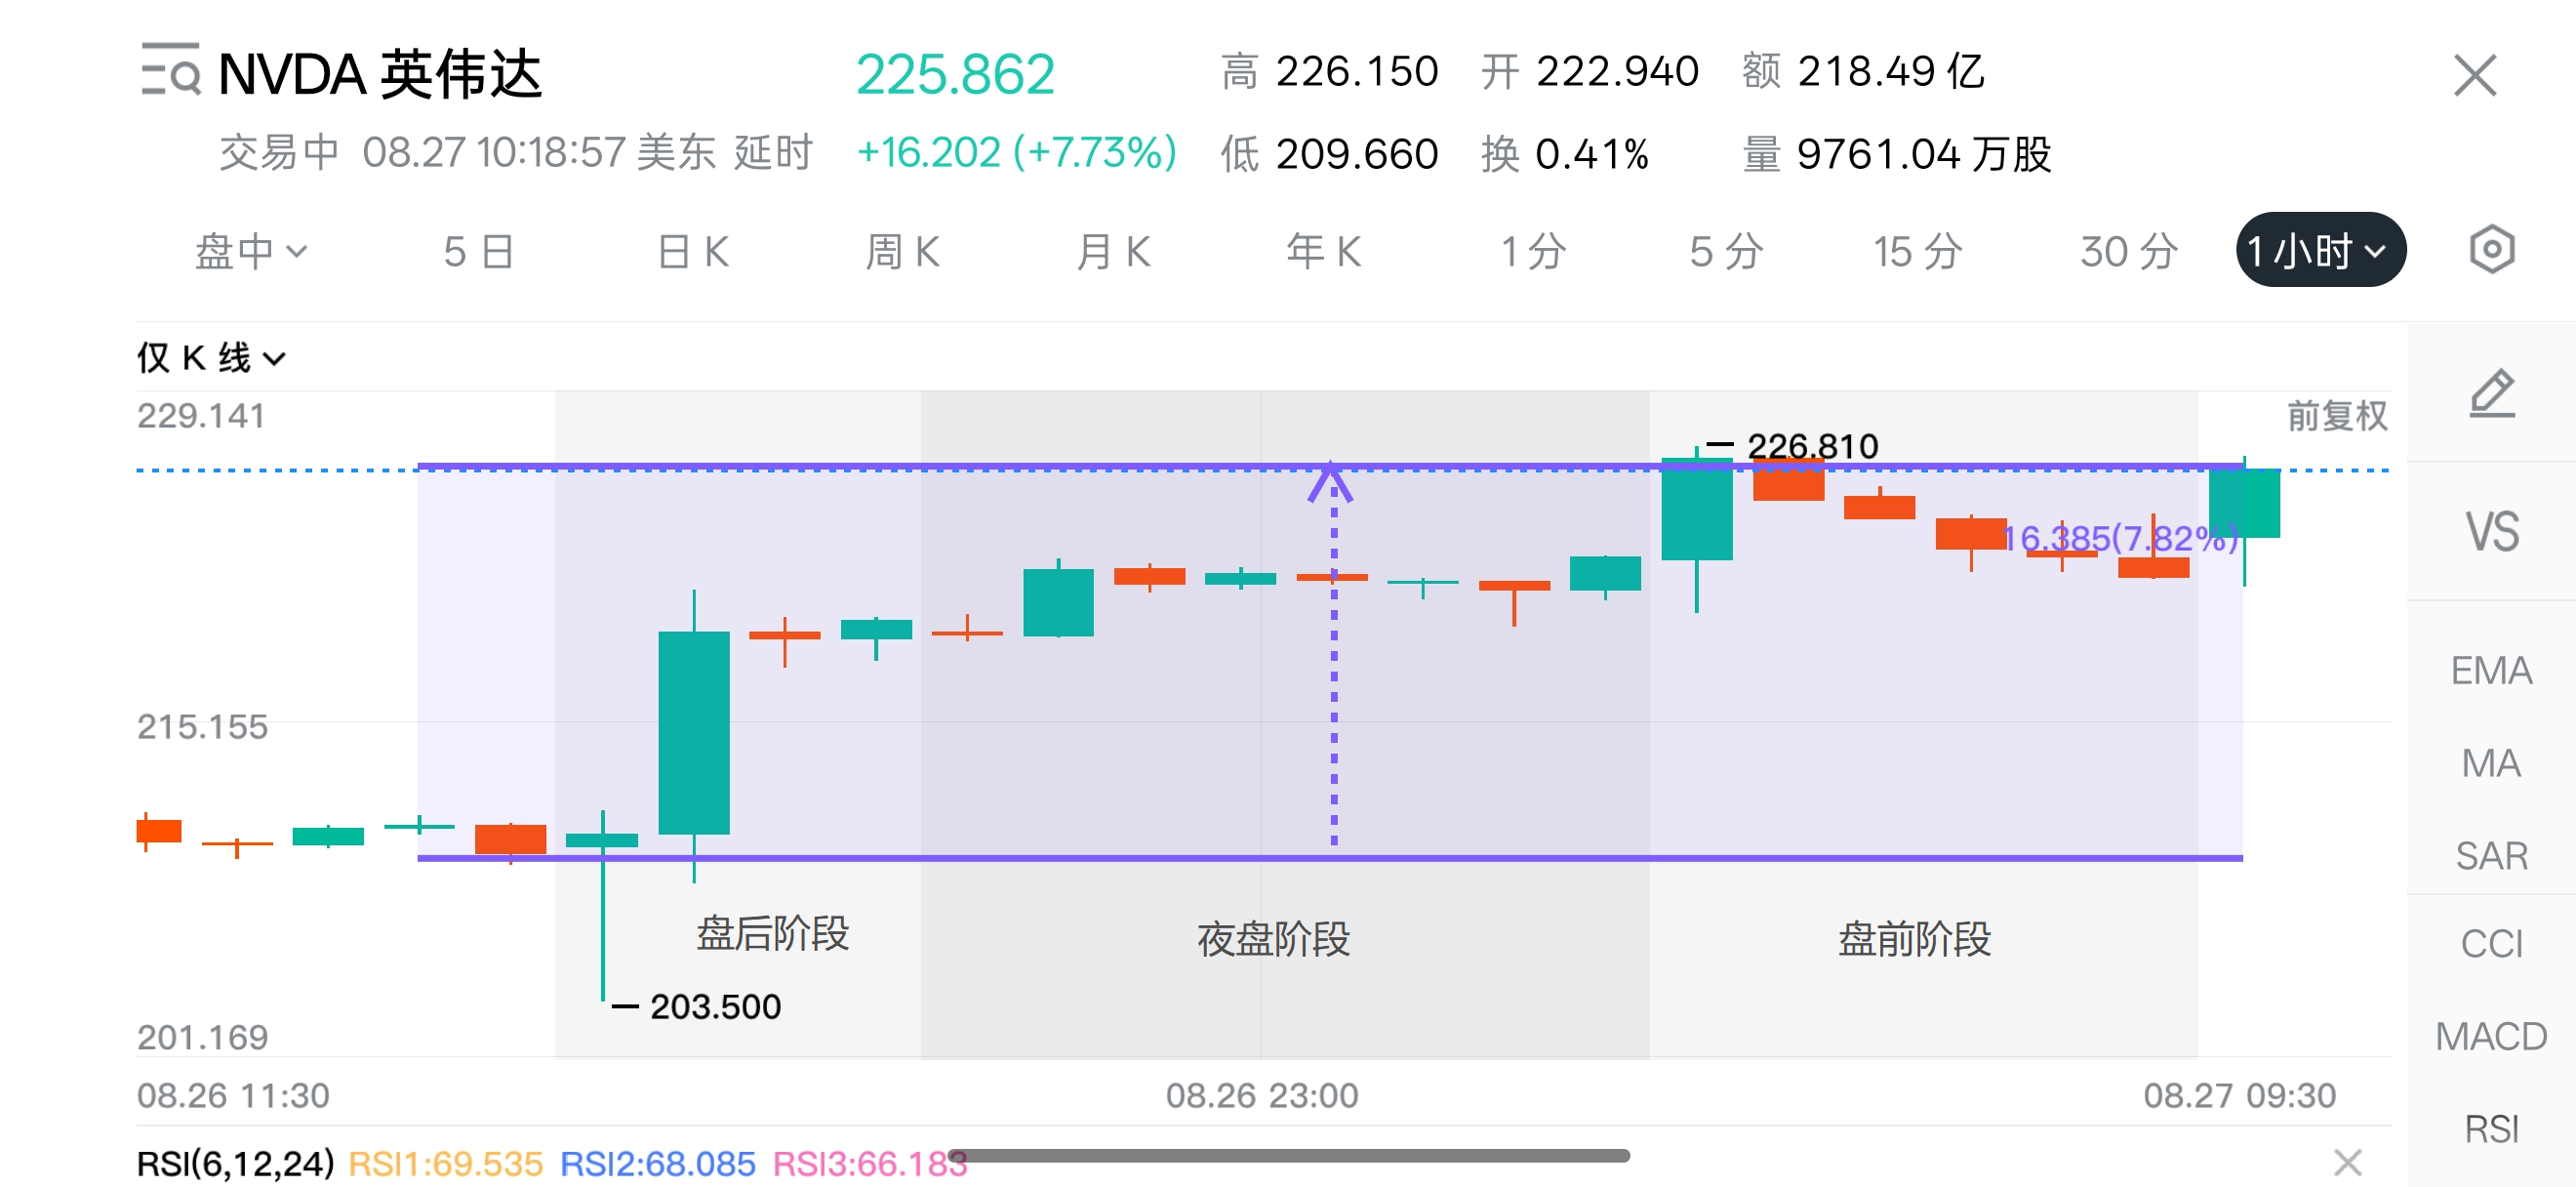Enable the MA indicator
Screen dimensions: 2576x1187
[x=2491, y=763]
